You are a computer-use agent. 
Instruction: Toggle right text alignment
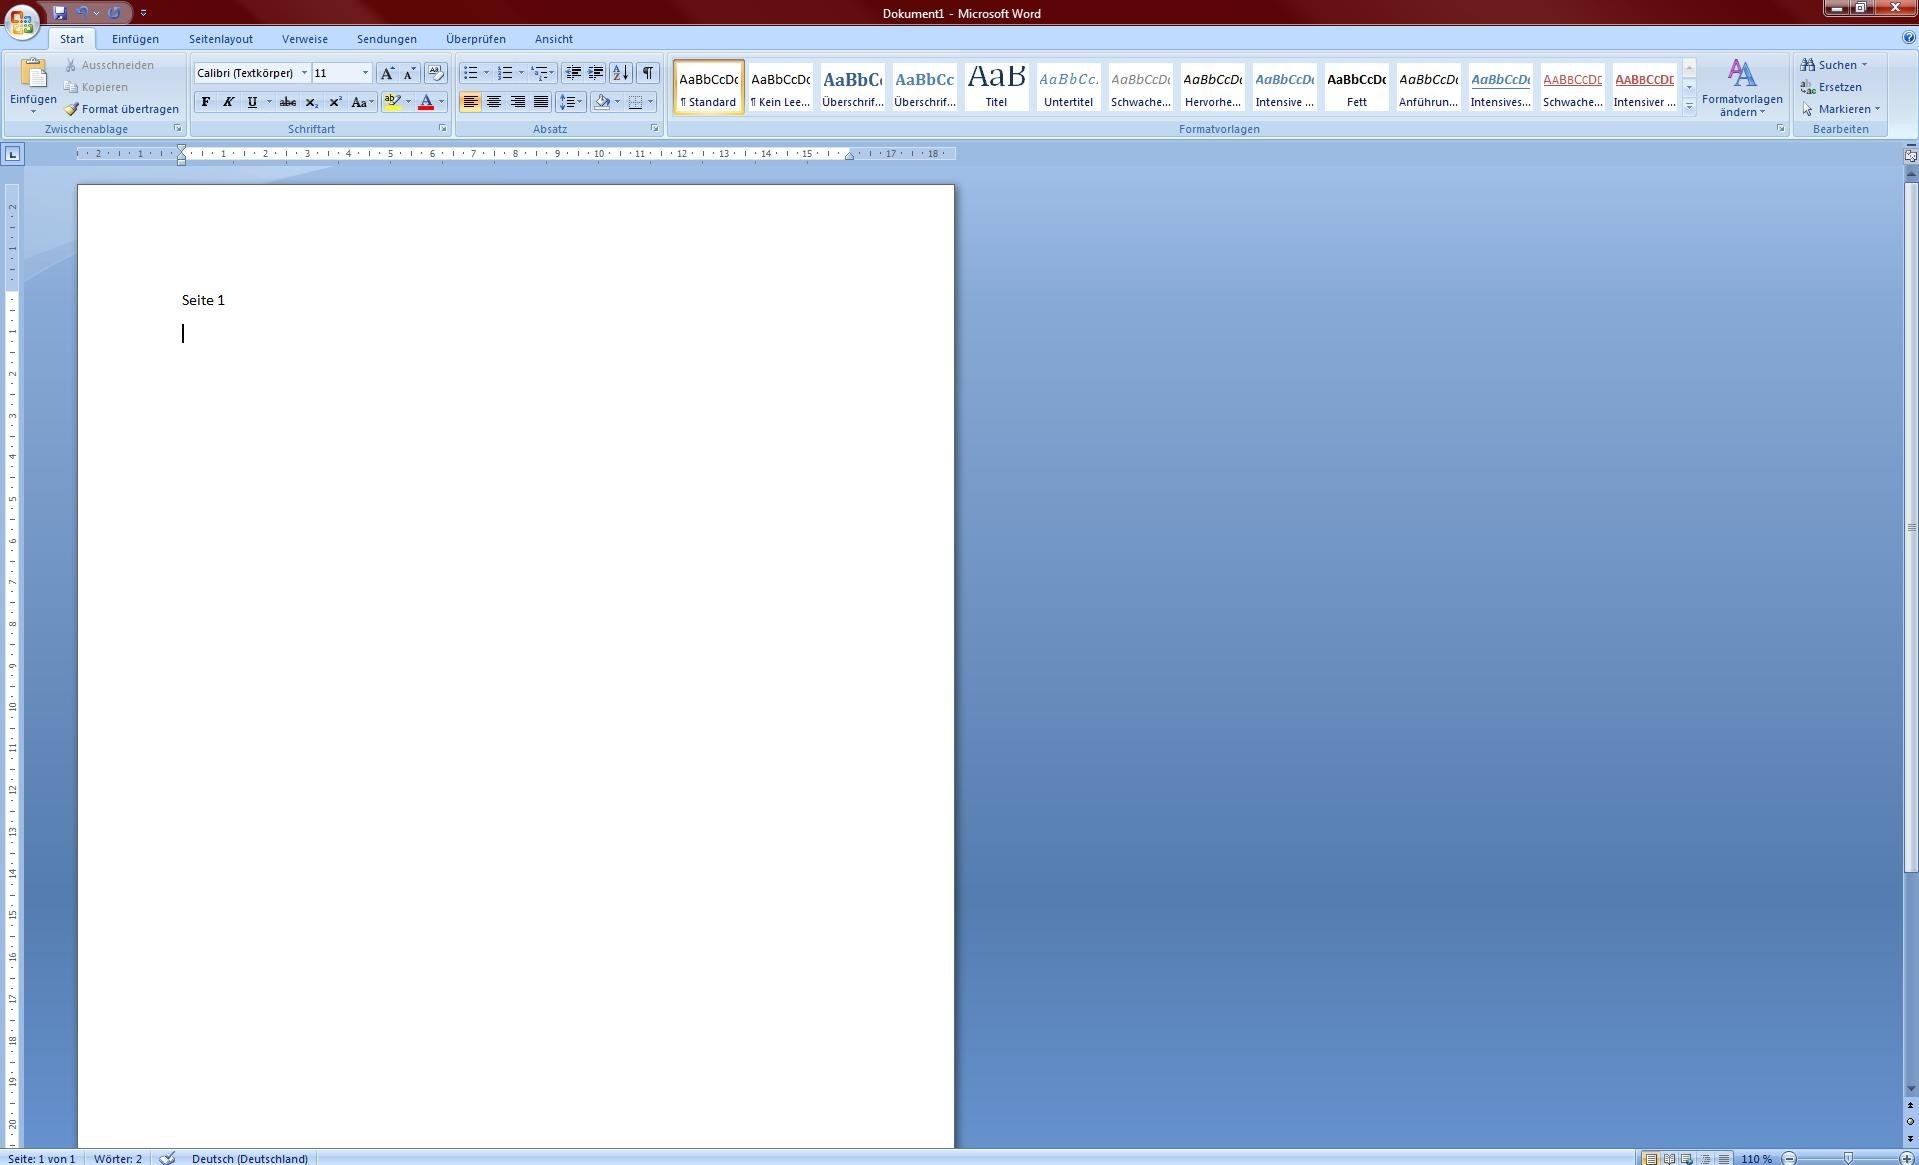(517, 102)
